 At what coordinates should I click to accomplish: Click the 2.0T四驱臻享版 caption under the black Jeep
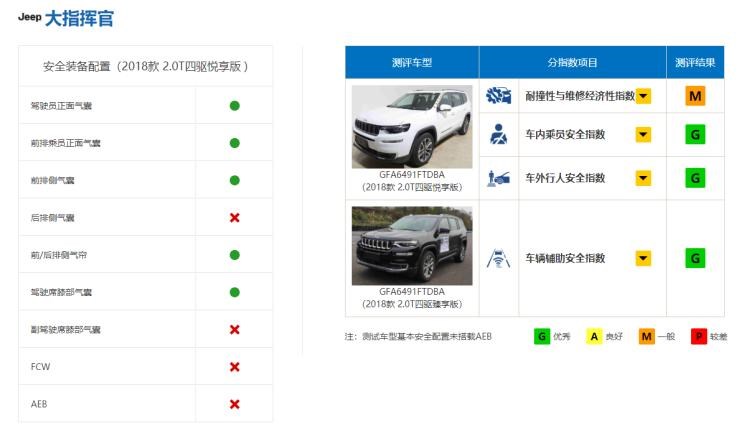click(x=412, y=304)
